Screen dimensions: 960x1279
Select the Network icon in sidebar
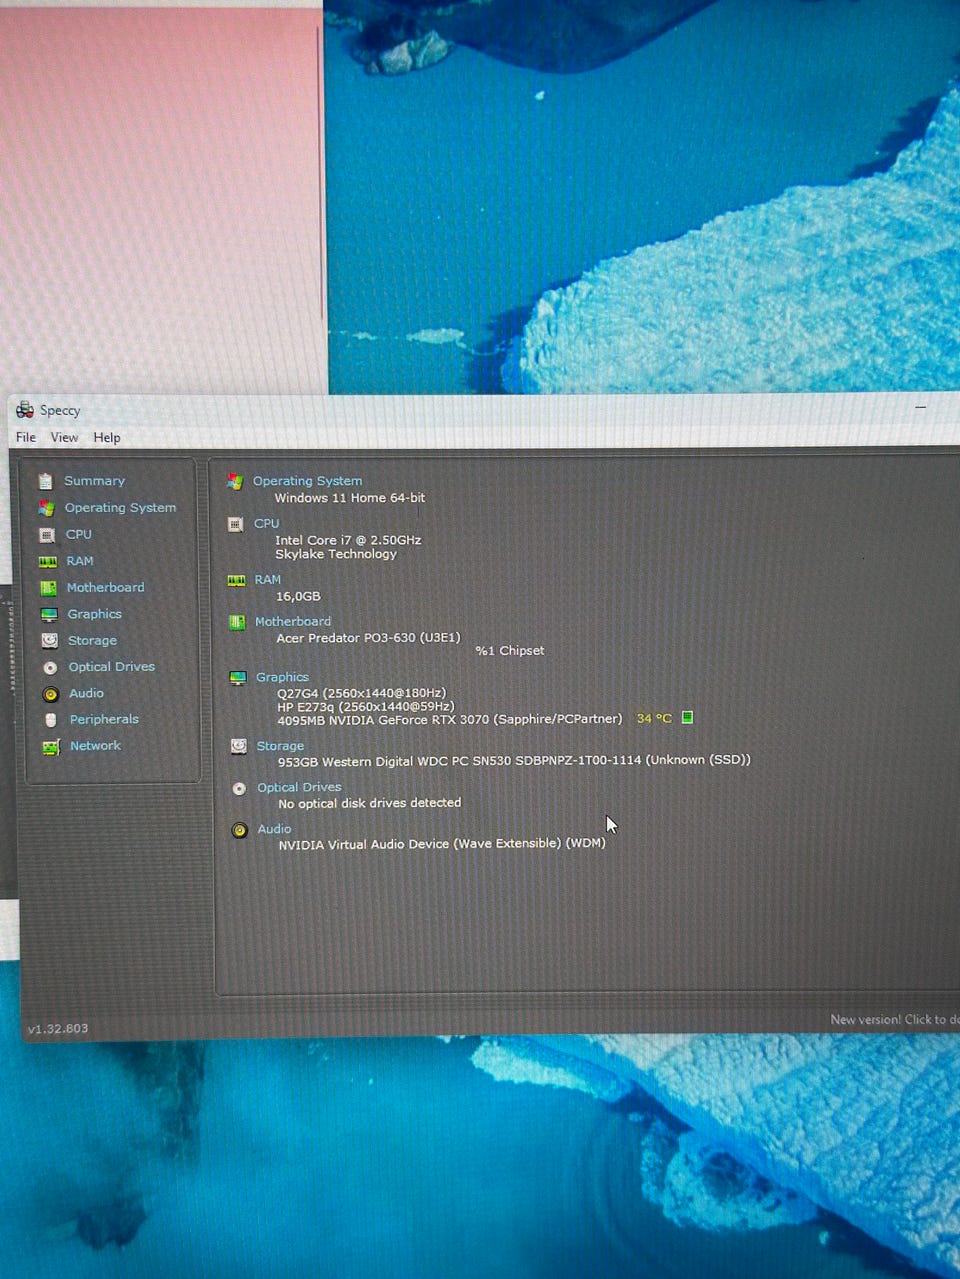[51, 747]
